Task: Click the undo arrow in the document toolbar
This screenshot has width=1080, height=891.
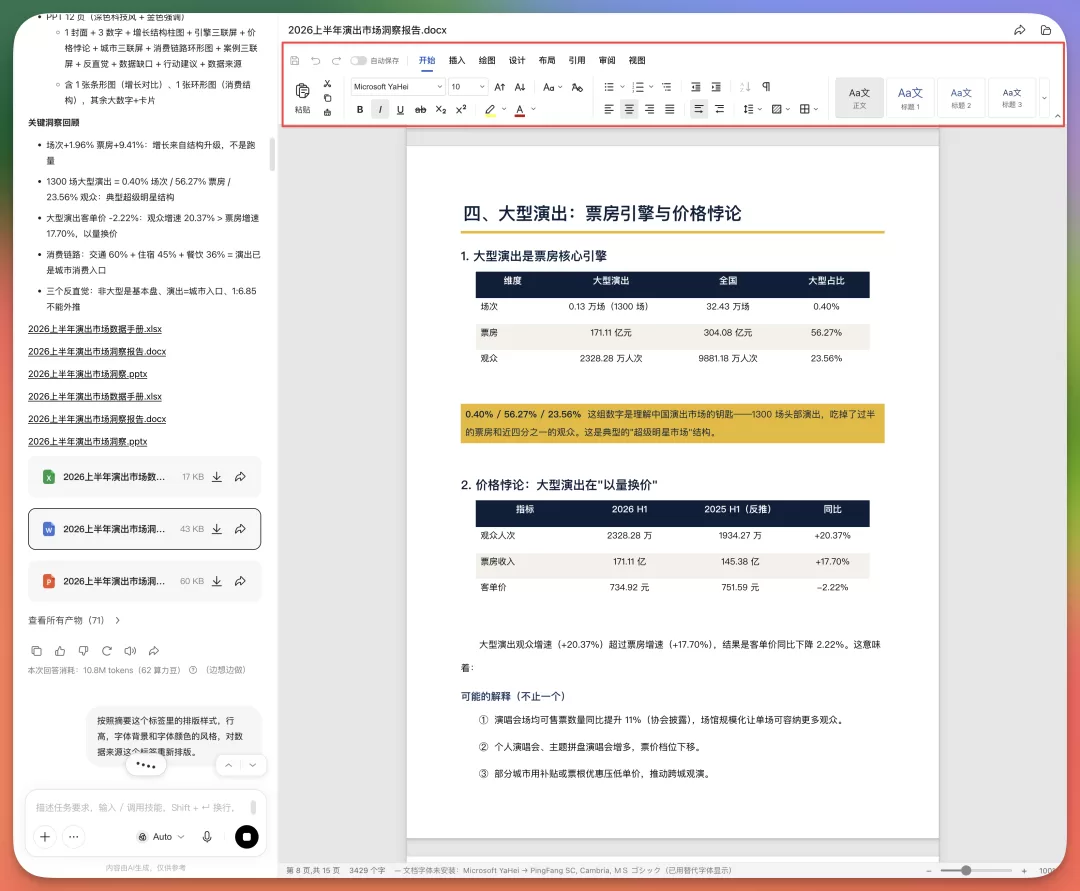Action: coord(315,61)
